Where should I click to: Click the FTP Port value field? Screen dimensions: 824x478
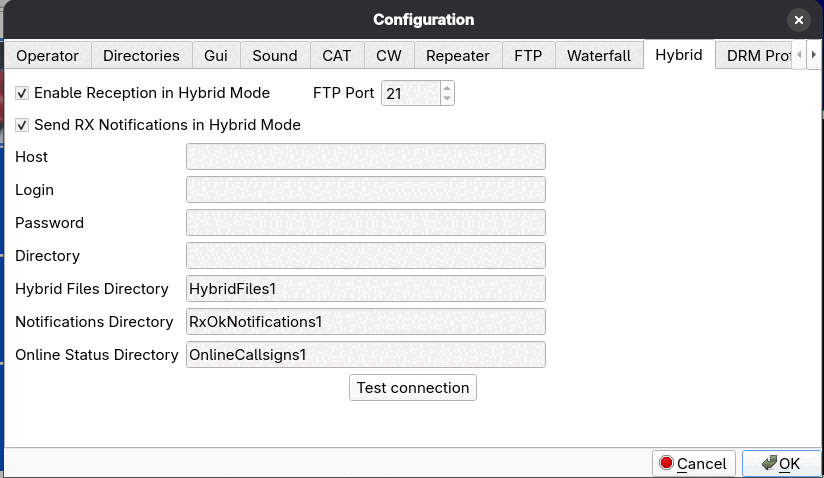pyautogui.click(x=410, y=93)
